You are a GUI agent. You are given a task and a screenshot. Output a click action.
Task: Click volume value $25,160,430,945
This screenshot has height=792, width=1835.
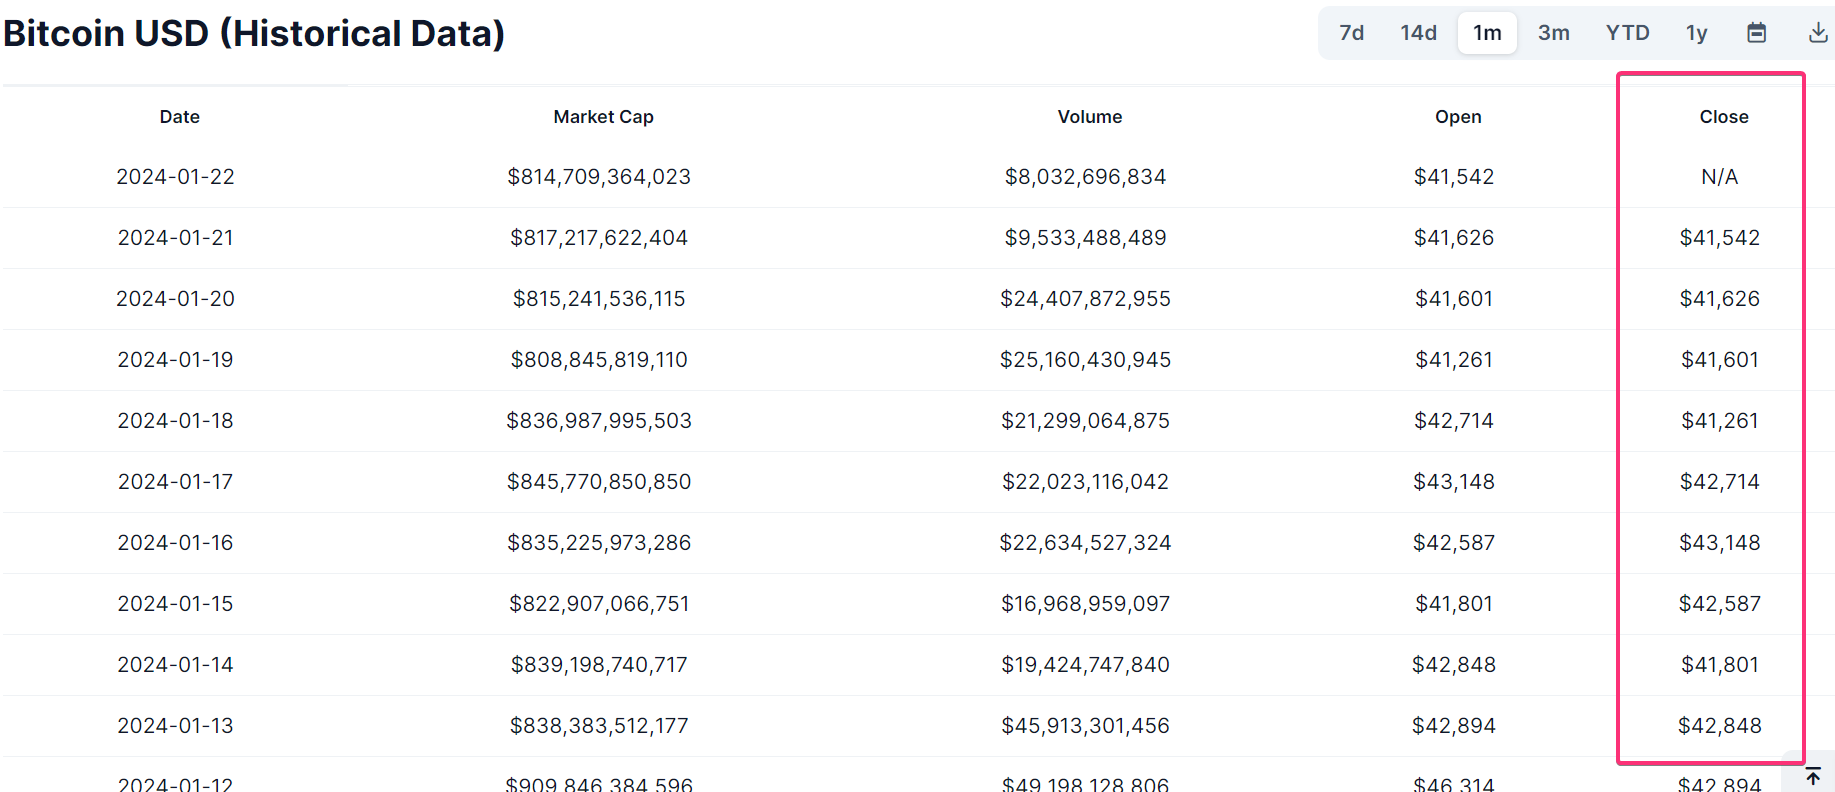click(x=1086, y=360)
